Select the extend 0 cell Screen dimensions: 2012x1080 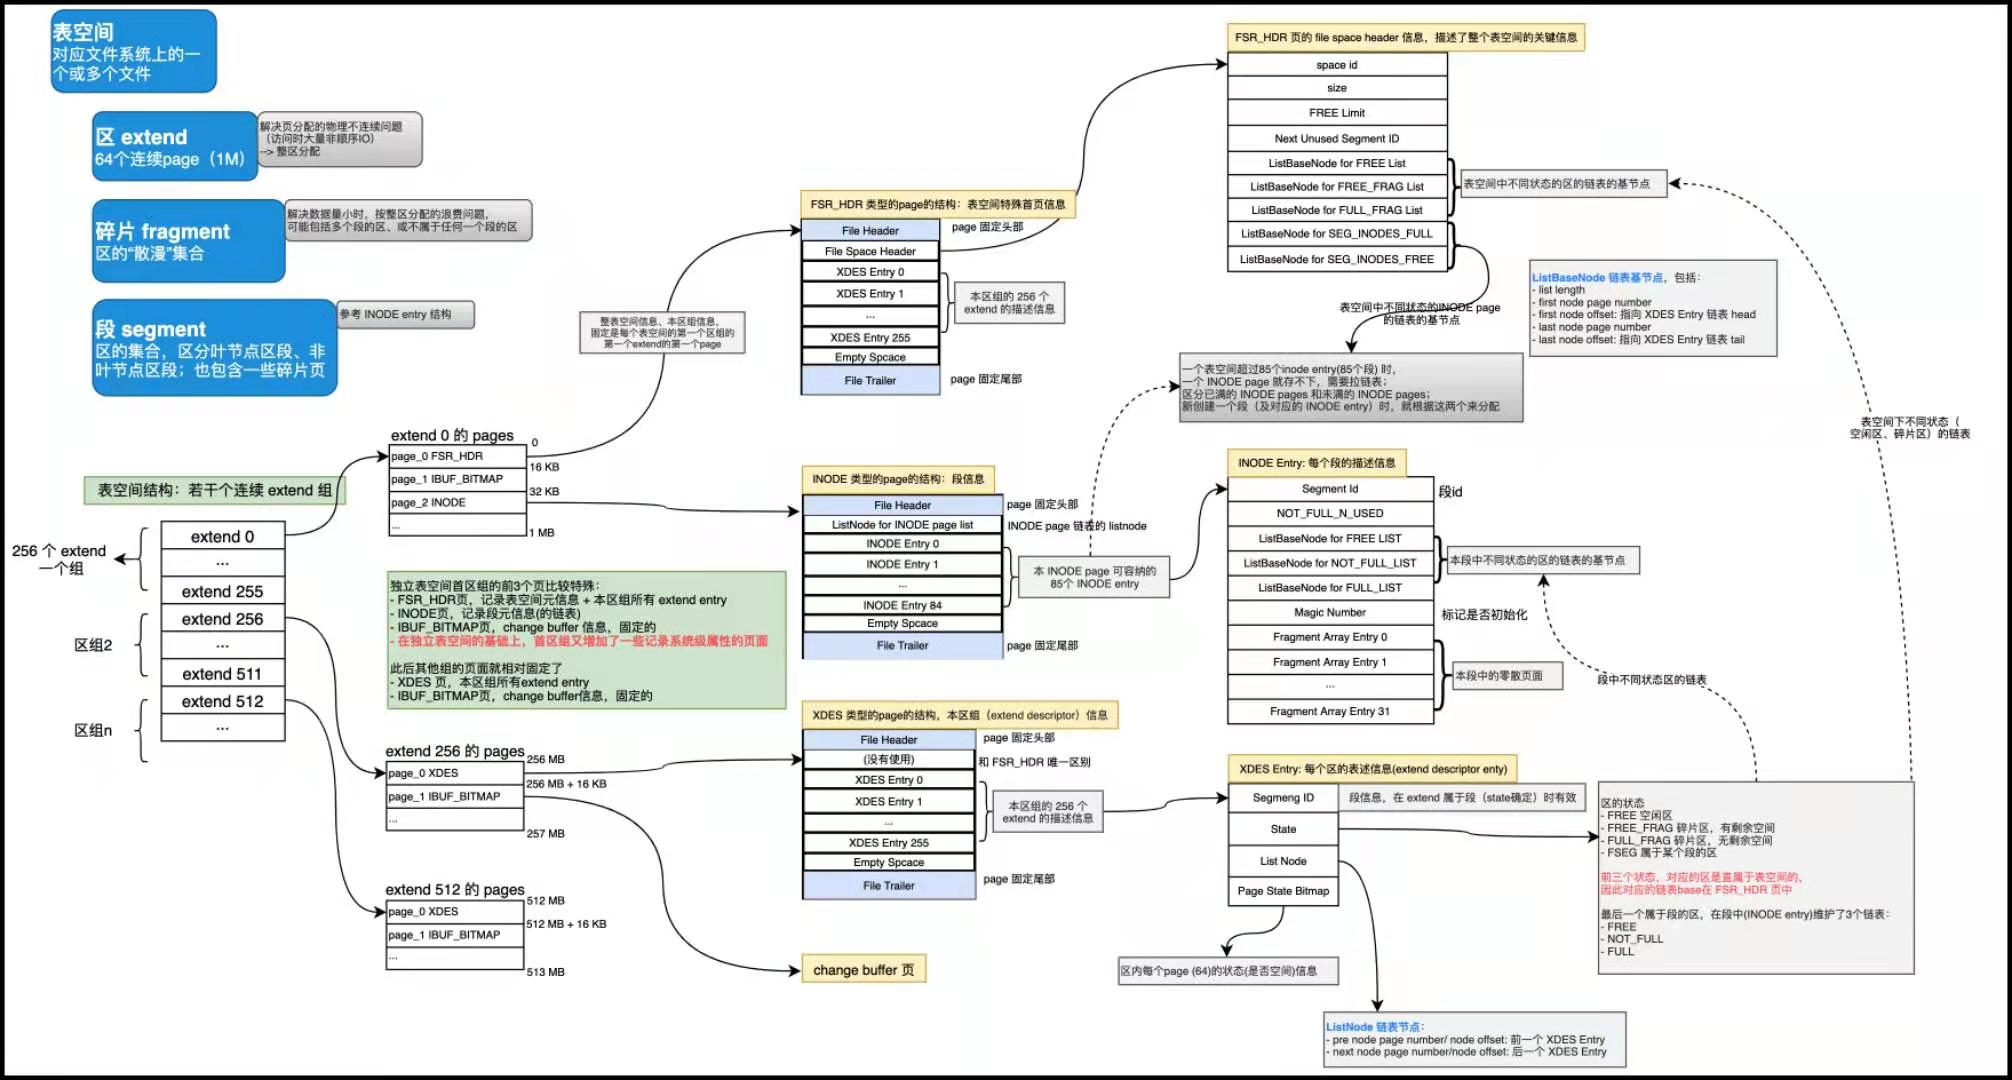pos(222,537)
